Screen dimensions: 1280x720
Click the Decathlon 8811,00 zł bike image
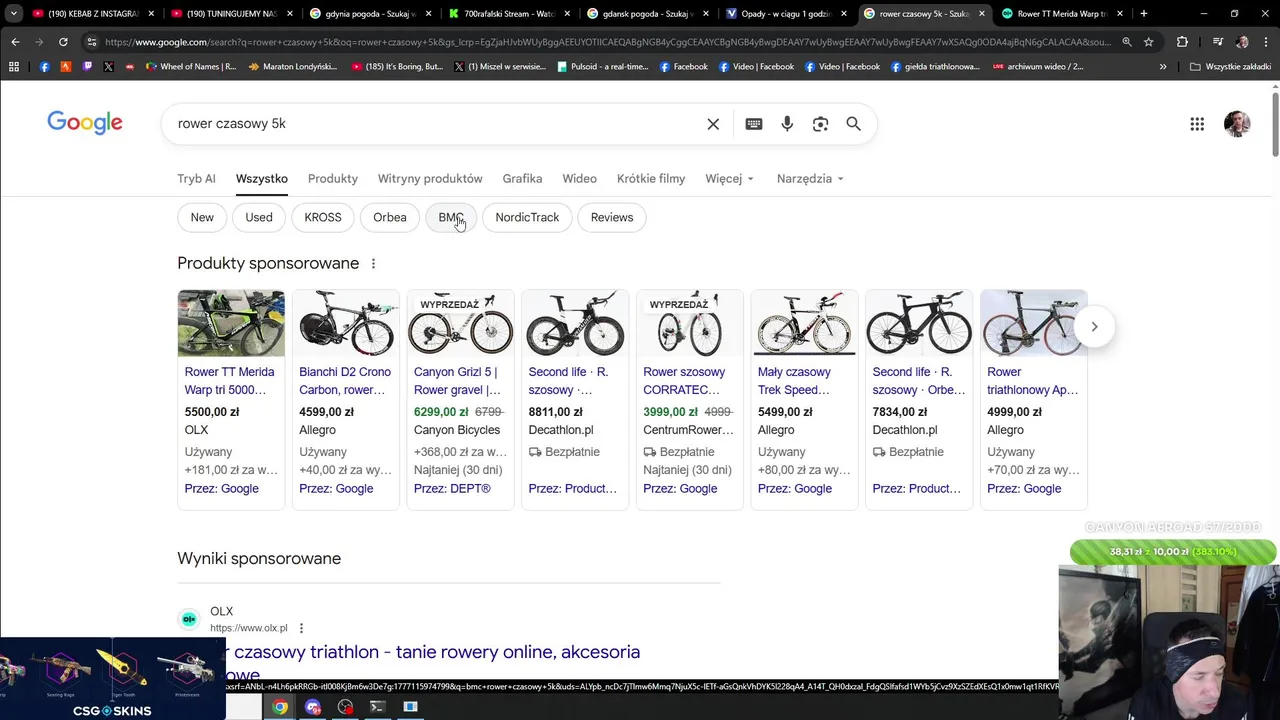tap(575, 323)
